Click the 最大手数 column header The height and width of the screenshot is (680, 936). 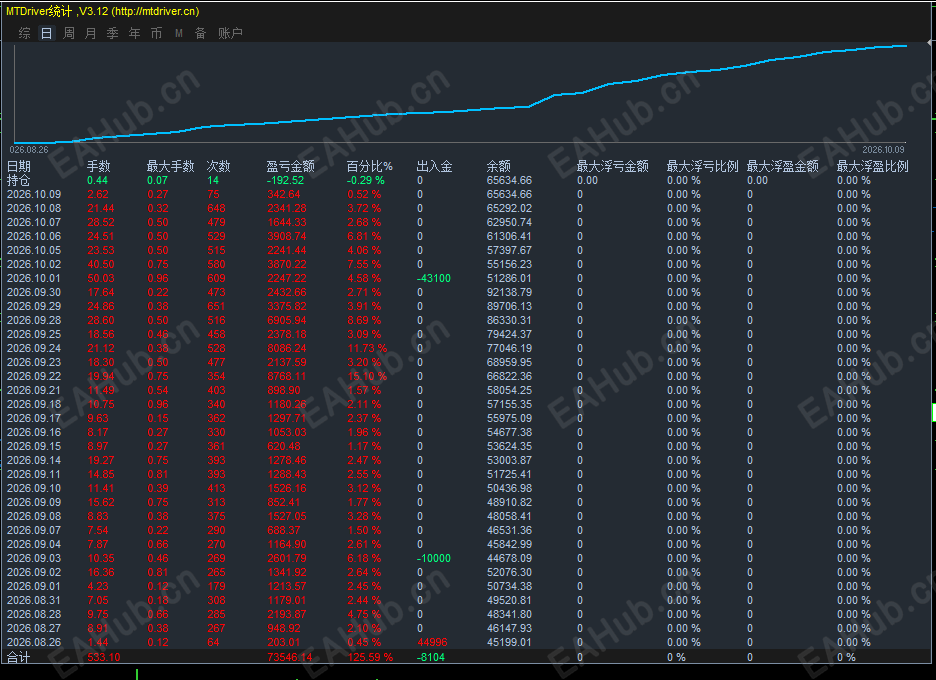tap(171, 167)
